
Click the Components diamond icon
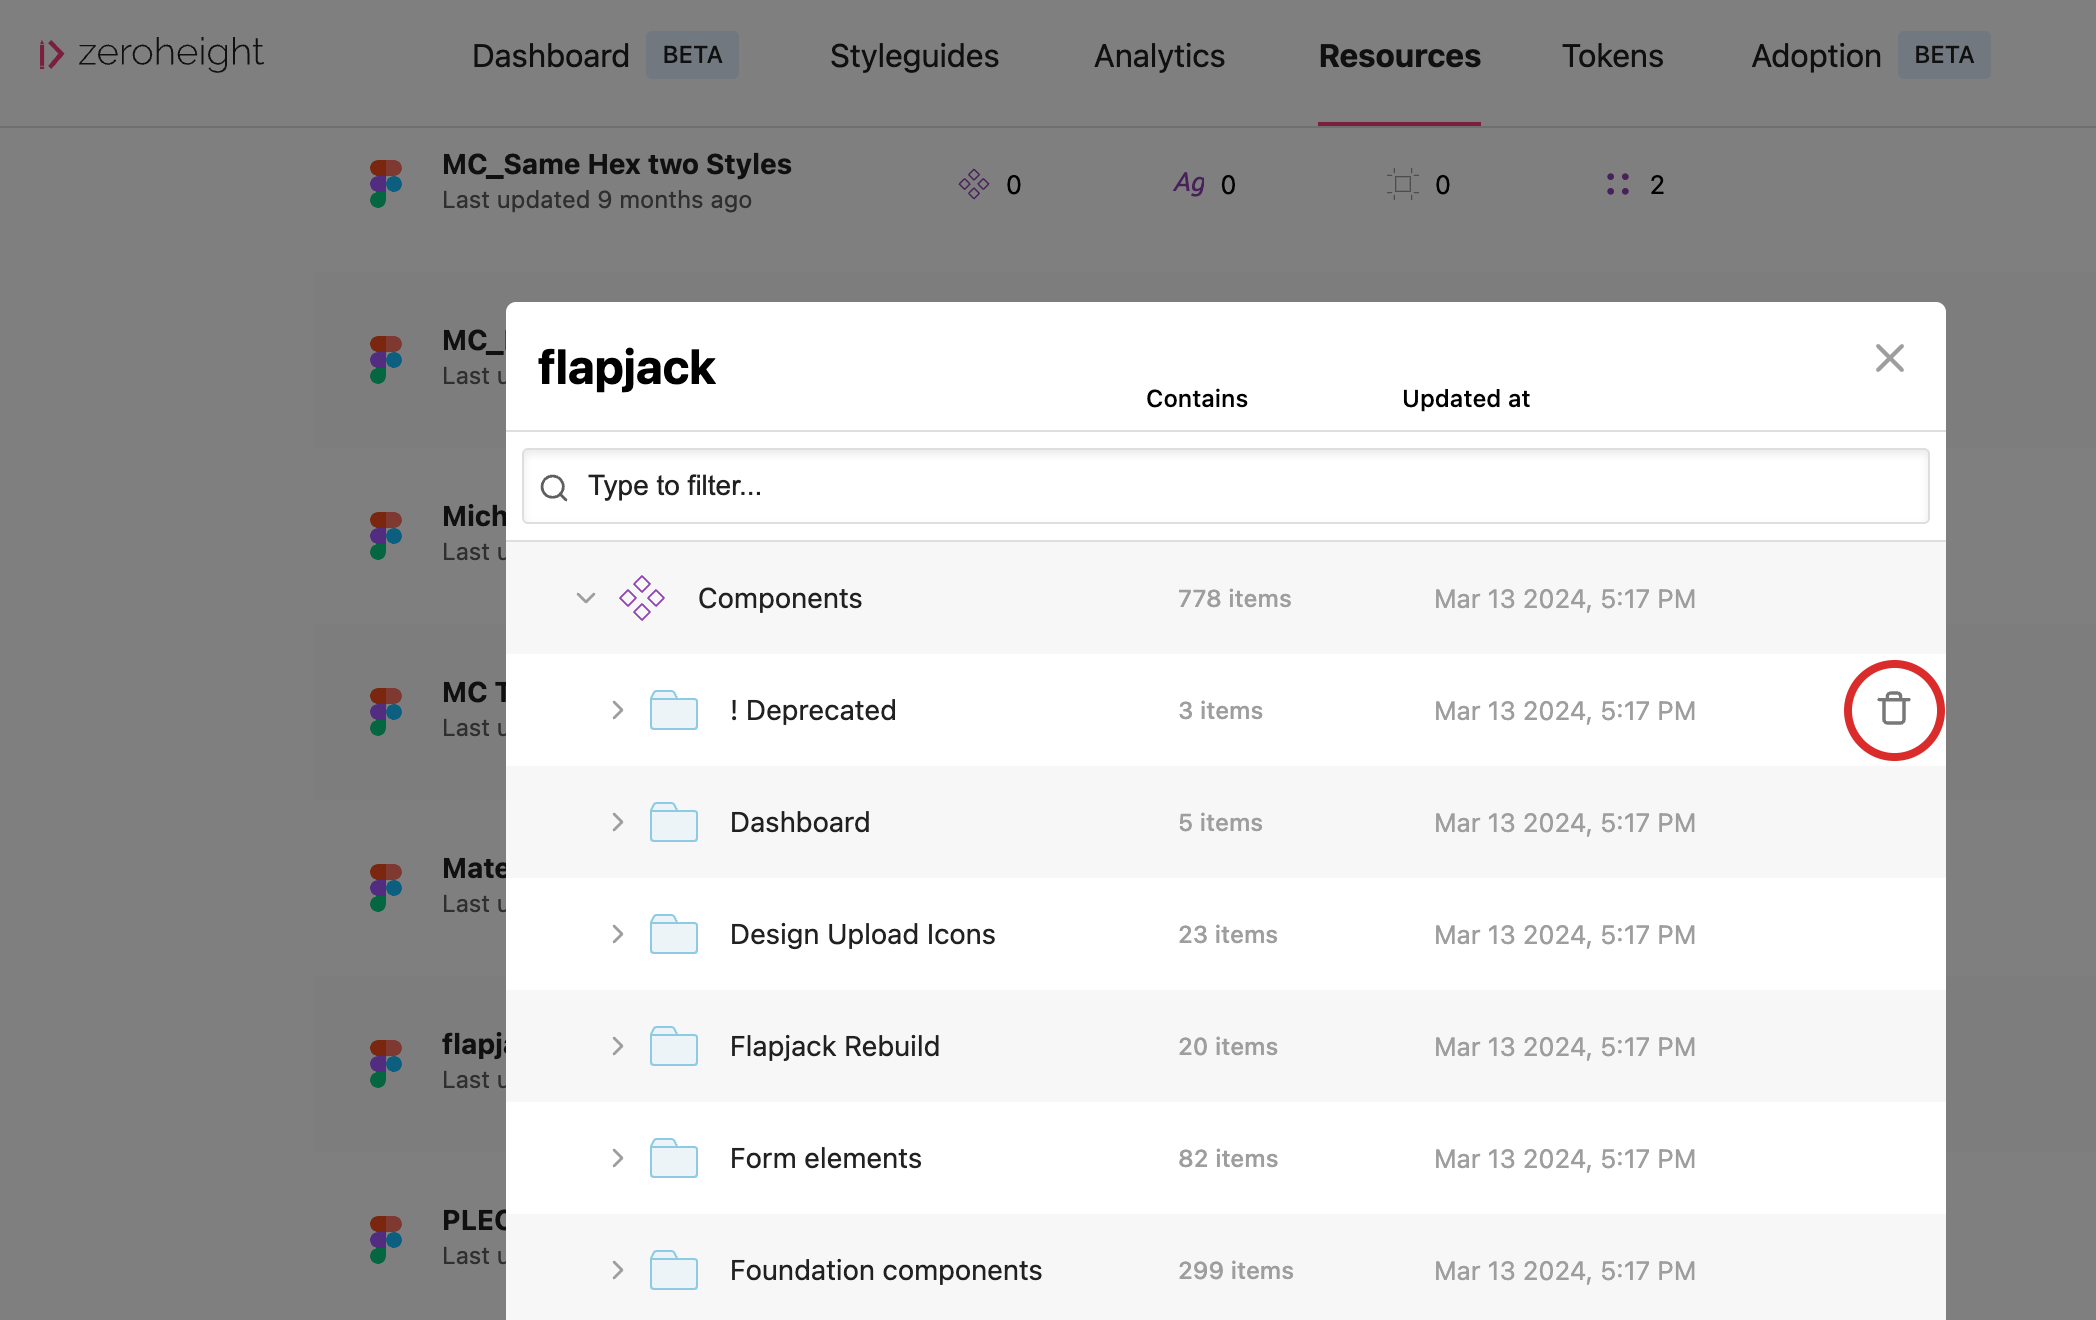pos(641,598)
